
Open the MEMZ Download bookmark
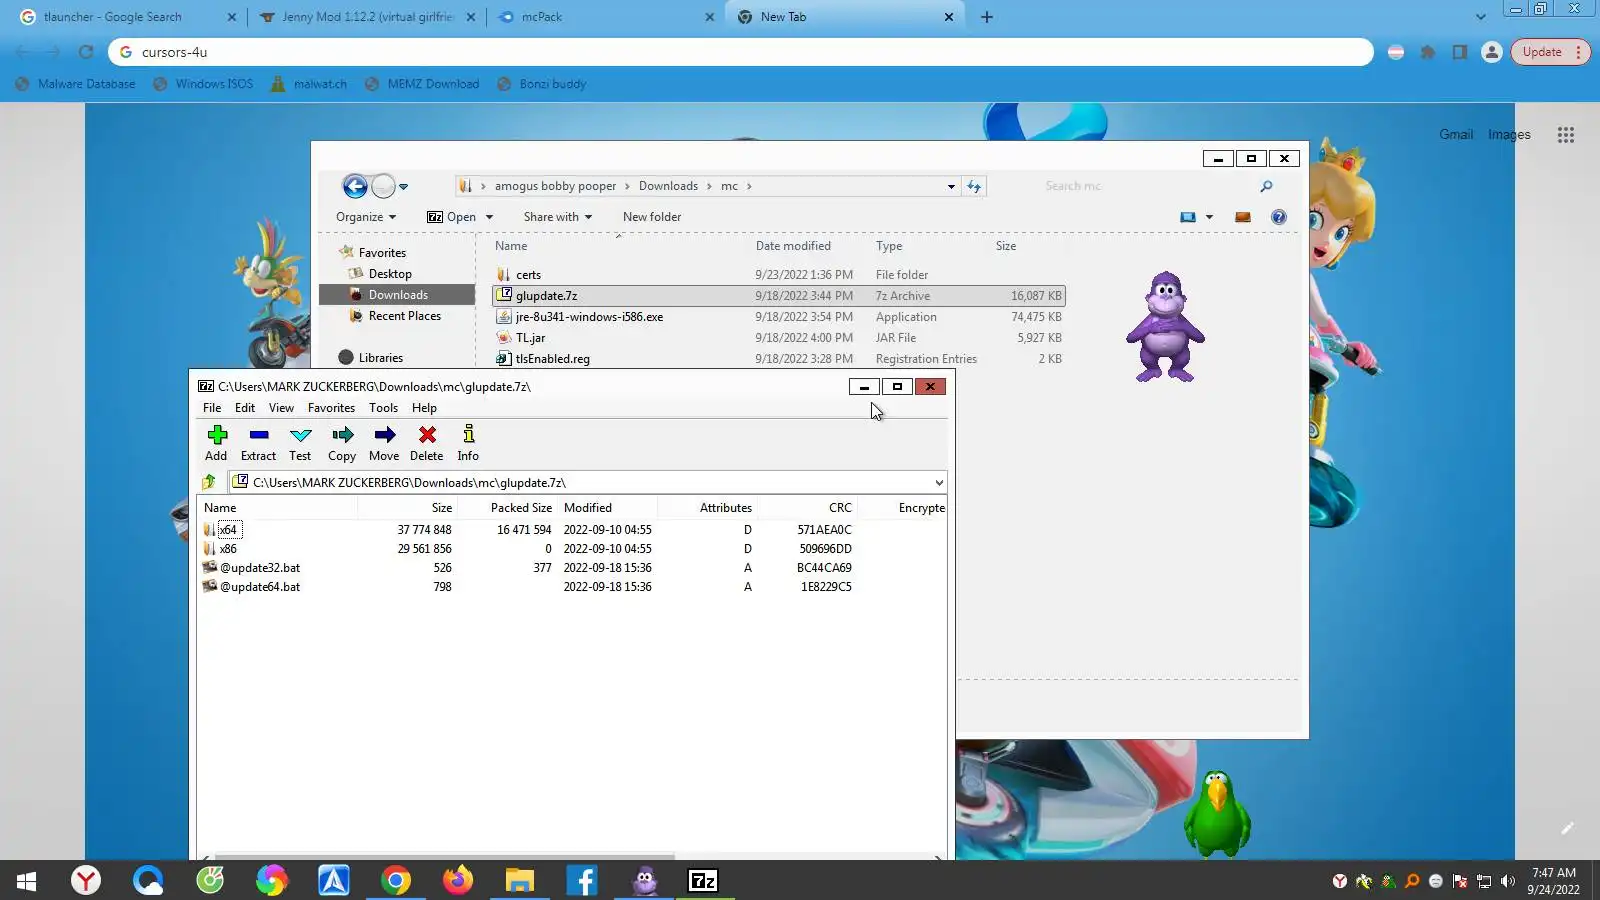click(422, 84)
